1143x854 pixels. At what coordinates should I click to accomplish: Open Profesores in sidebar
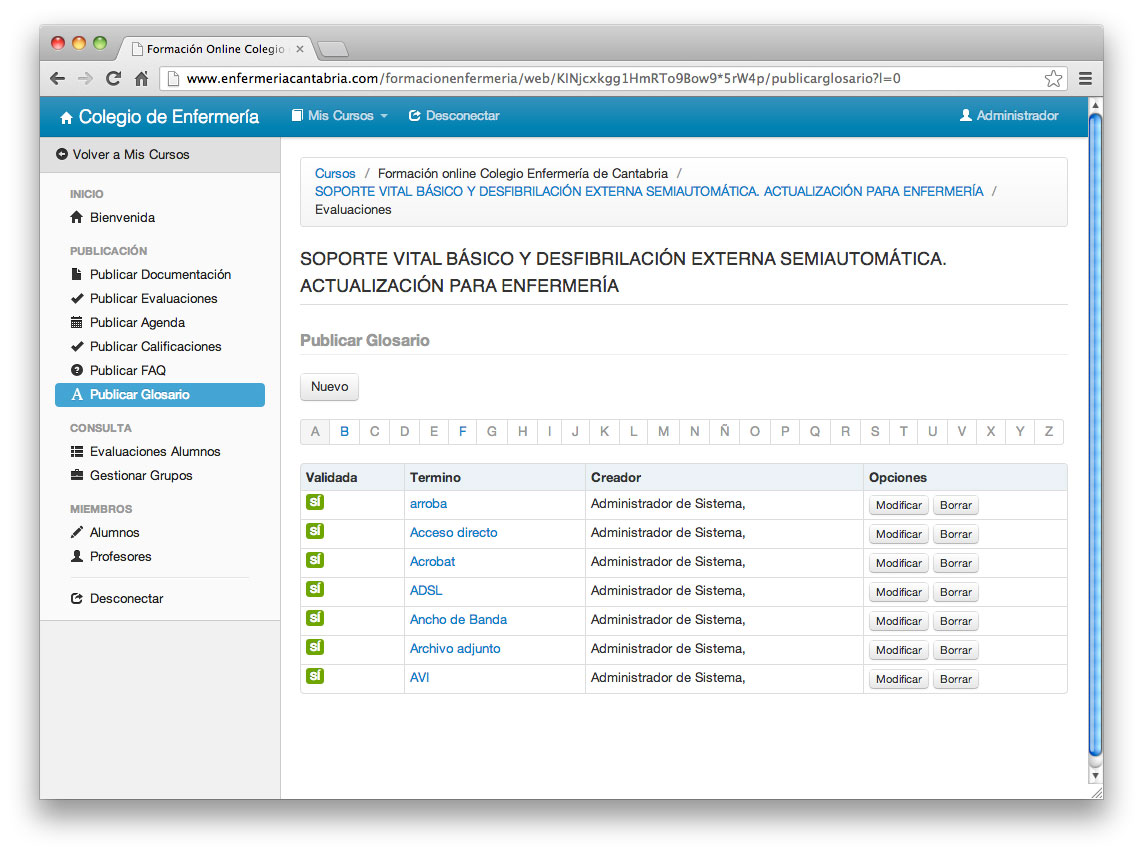(x=111, y=557)
